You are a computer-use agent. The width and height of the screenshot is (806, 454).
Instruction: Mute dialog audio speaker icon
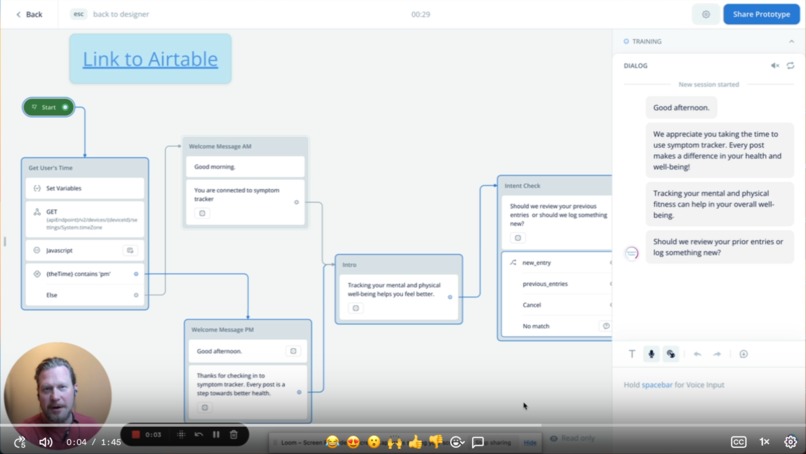(775, 65)
